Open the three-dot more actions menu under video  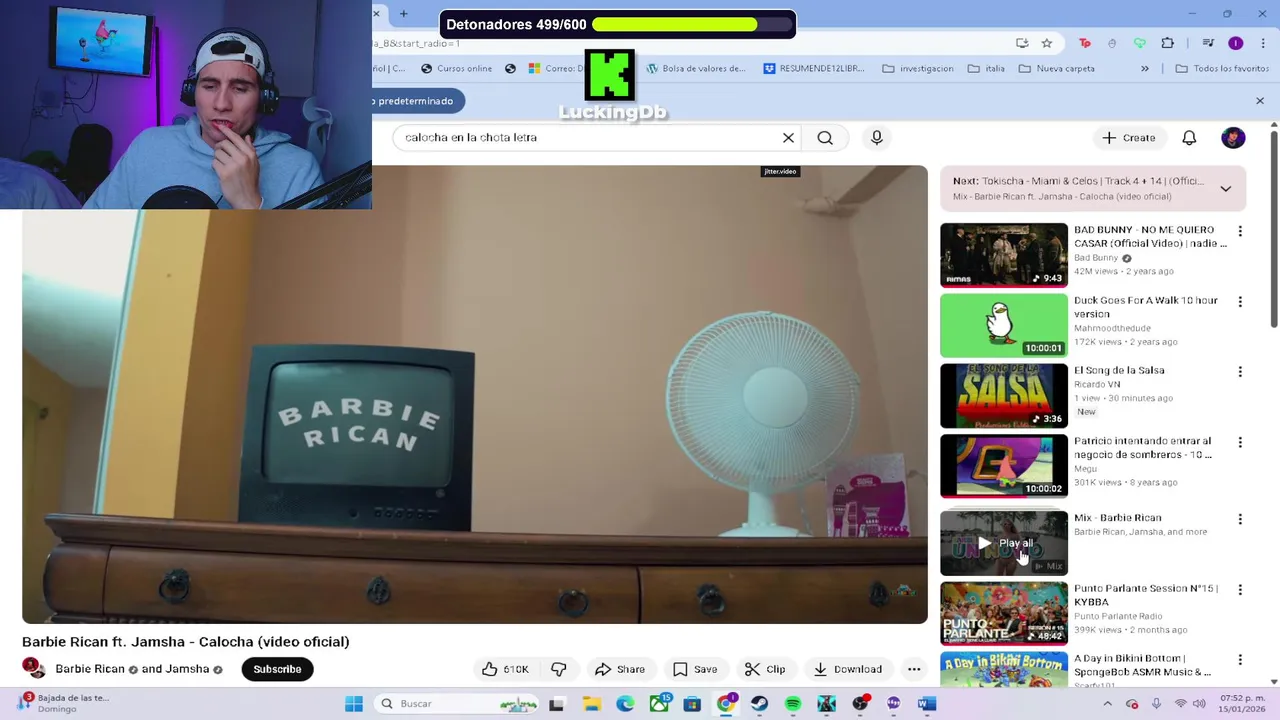[914, 669]
